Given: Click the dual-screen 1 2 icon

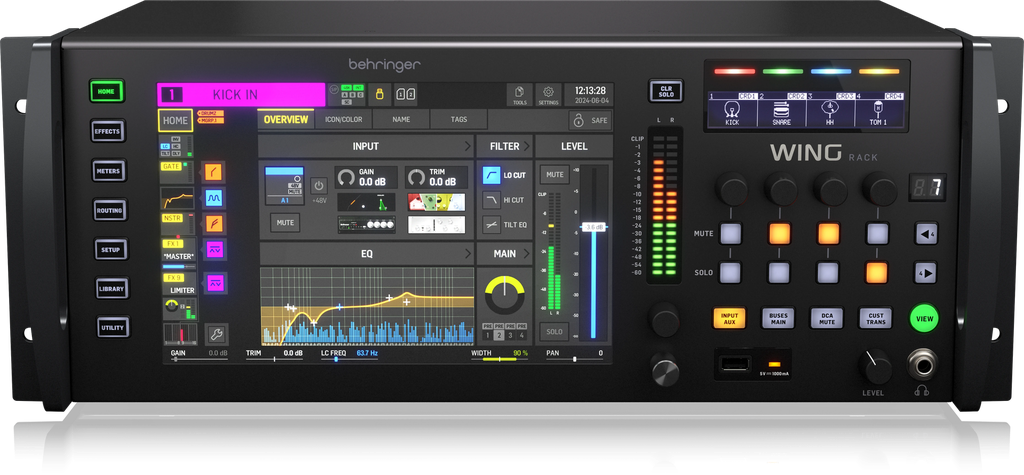Looking at the screenshot, I should tap(405, 94).
